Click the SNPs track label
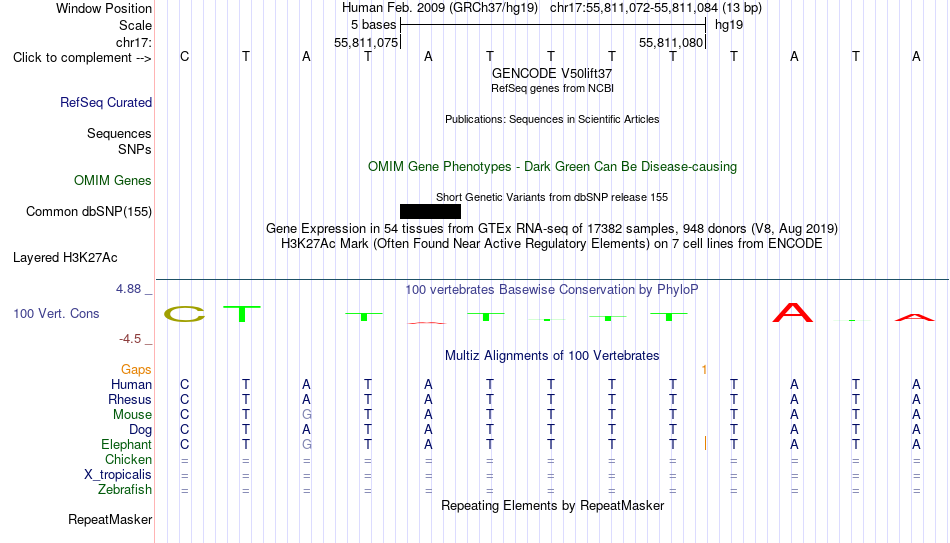 (x=135, y=149)
